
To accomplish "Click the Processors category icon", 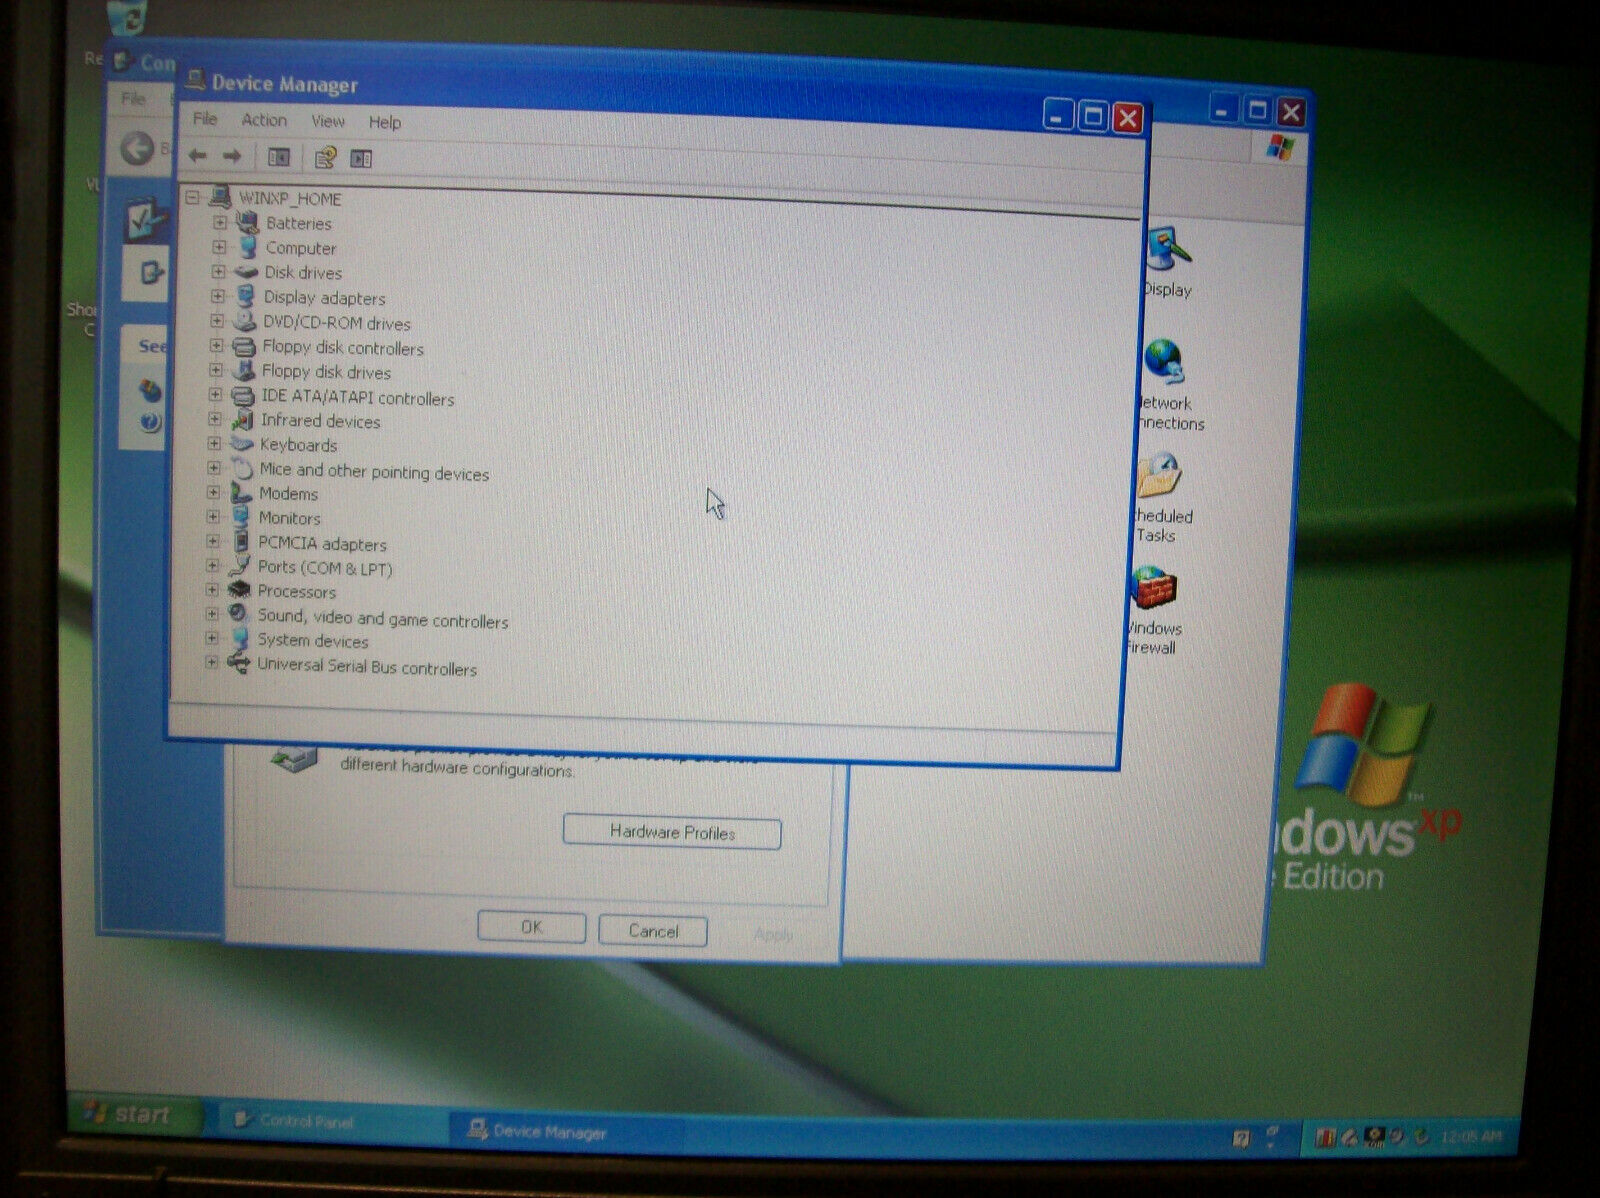I will coord(238,590).
